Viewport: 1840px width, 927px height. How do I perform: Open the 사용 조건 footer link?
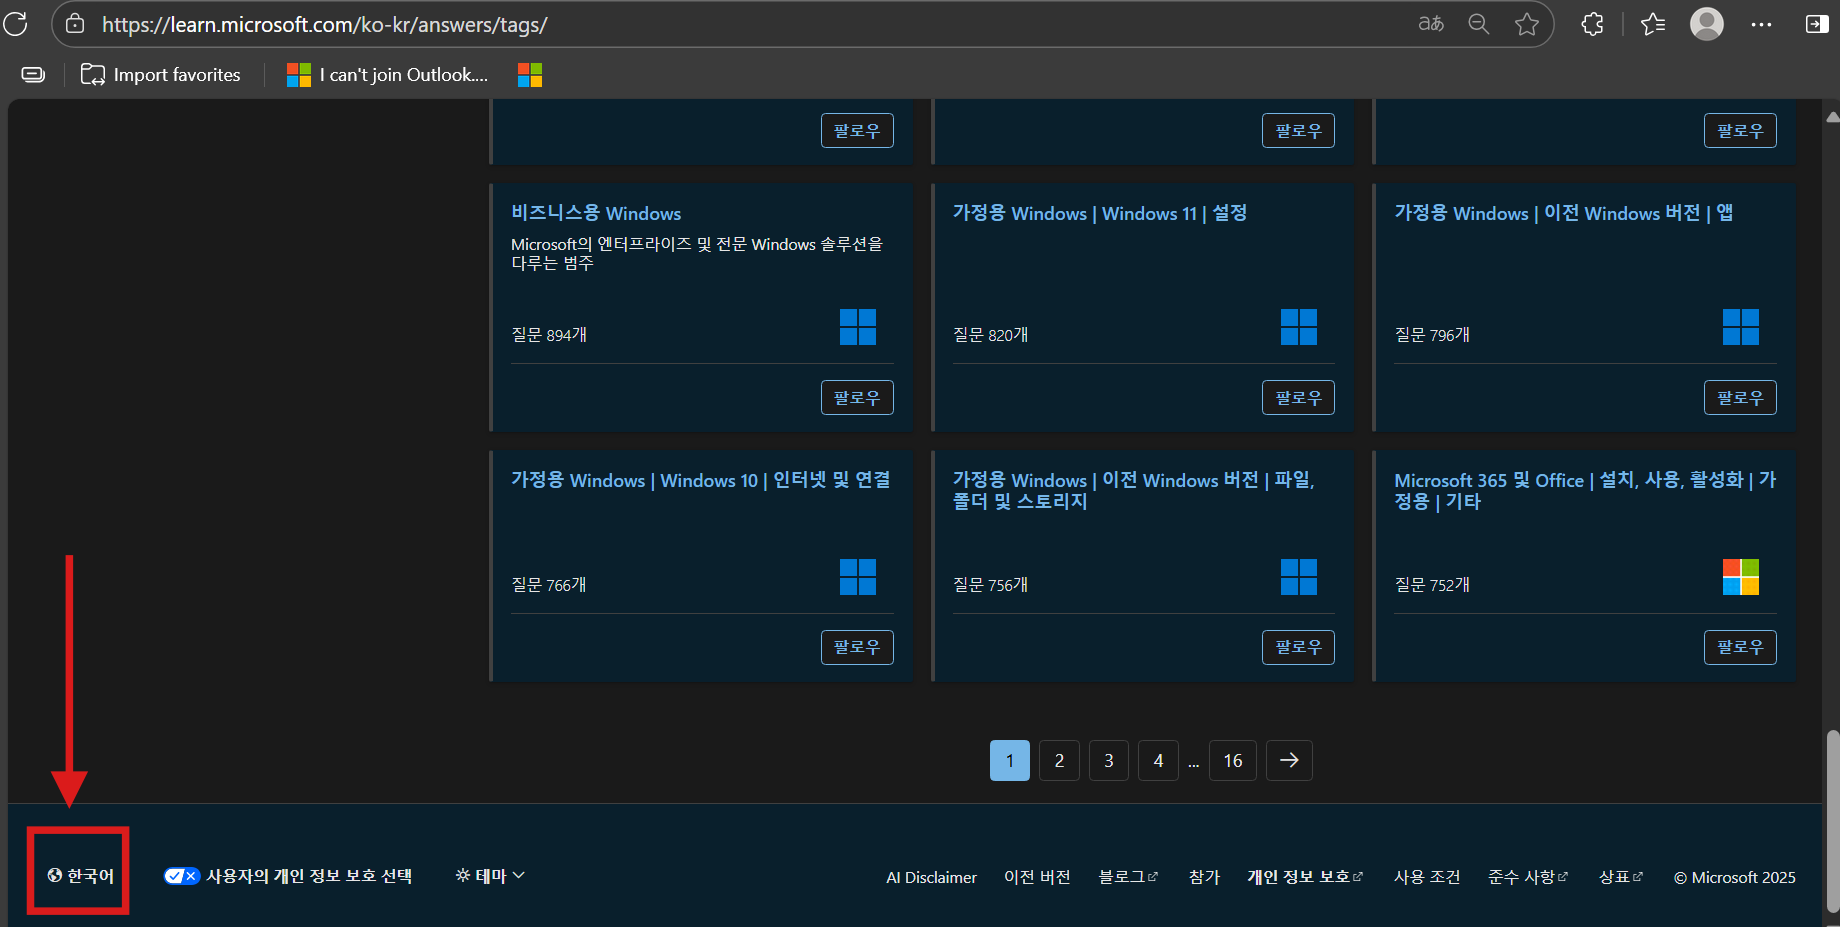pos(1427,877)
